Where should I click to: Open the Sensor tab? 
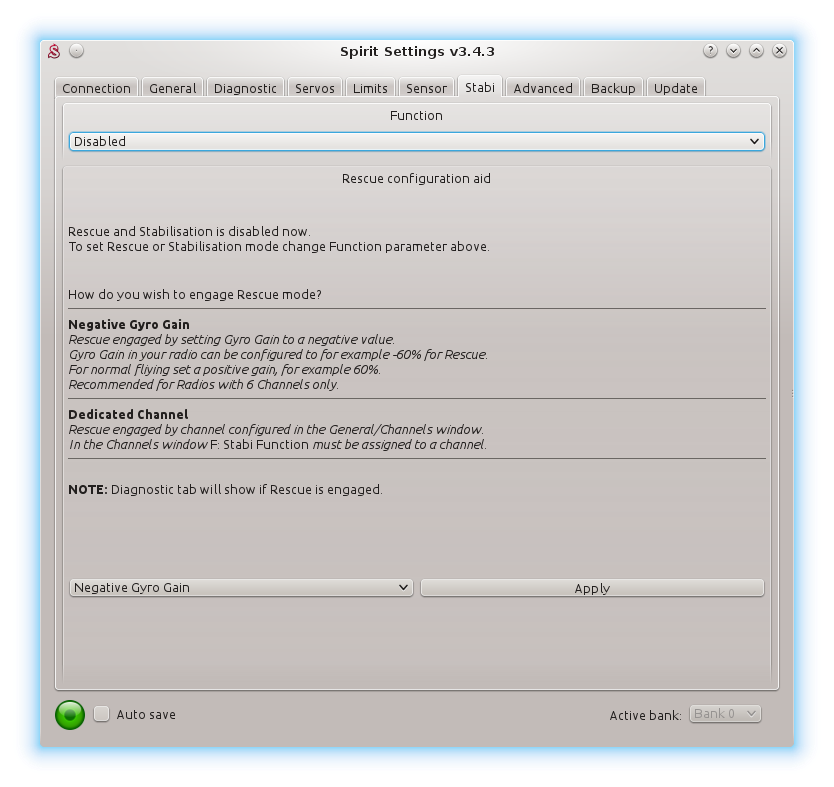click(x=426, y=88)
